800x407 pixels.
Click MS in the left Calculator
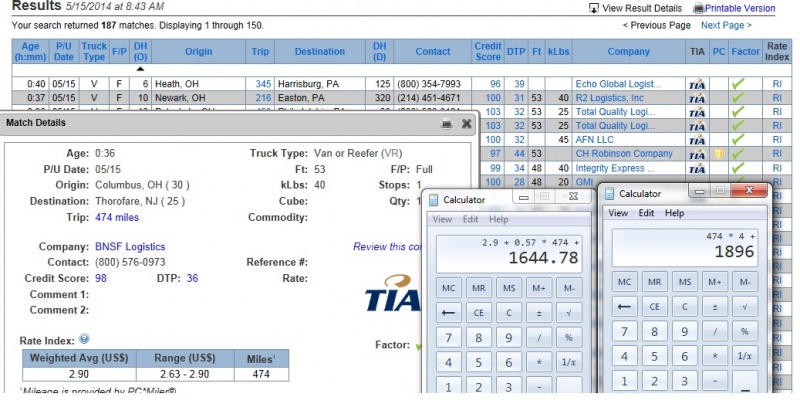click(x=509, y=288)
